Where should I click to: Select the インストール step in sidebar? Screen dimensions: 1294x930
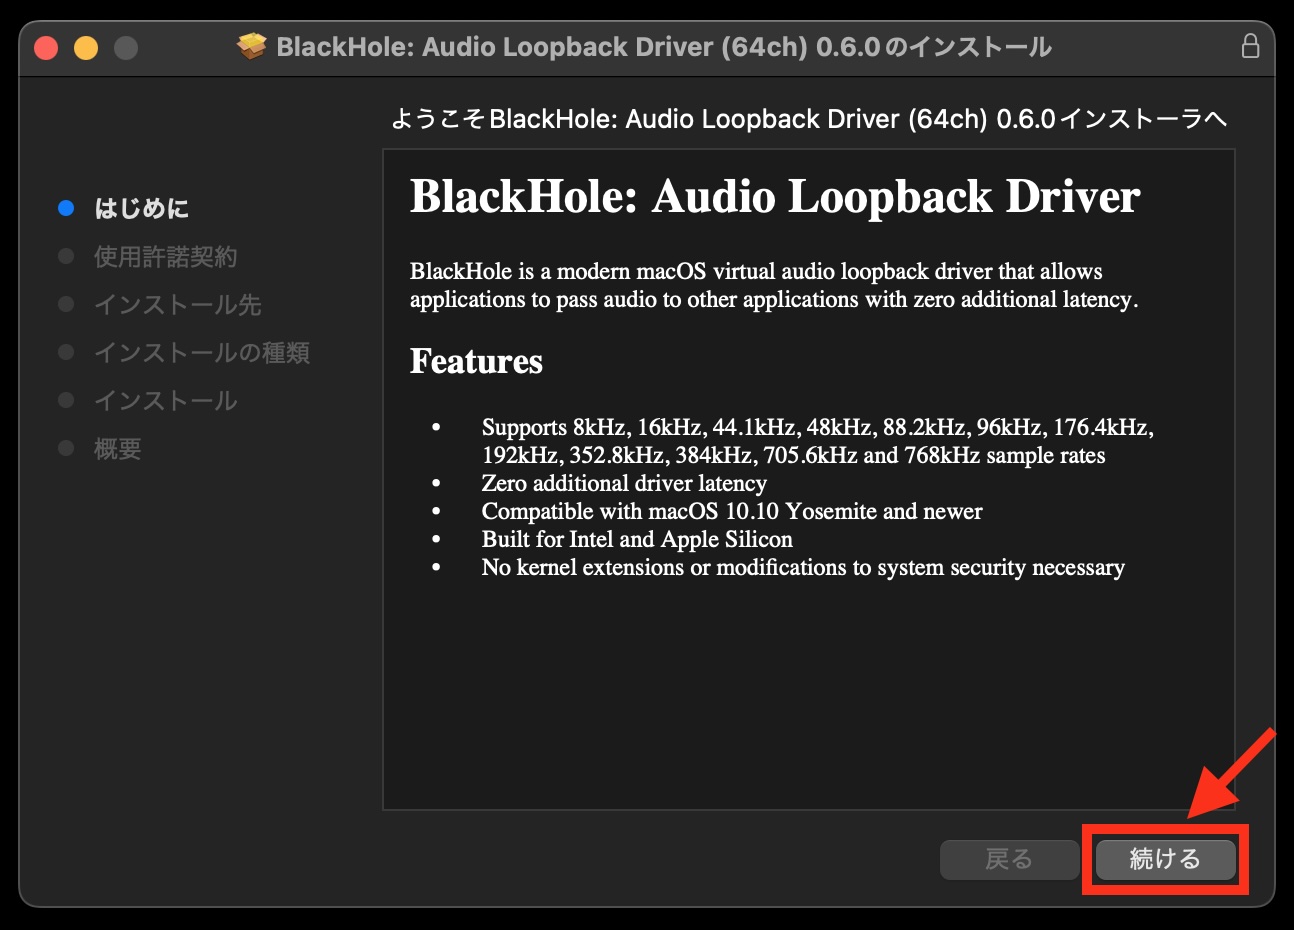click(165, 401)
